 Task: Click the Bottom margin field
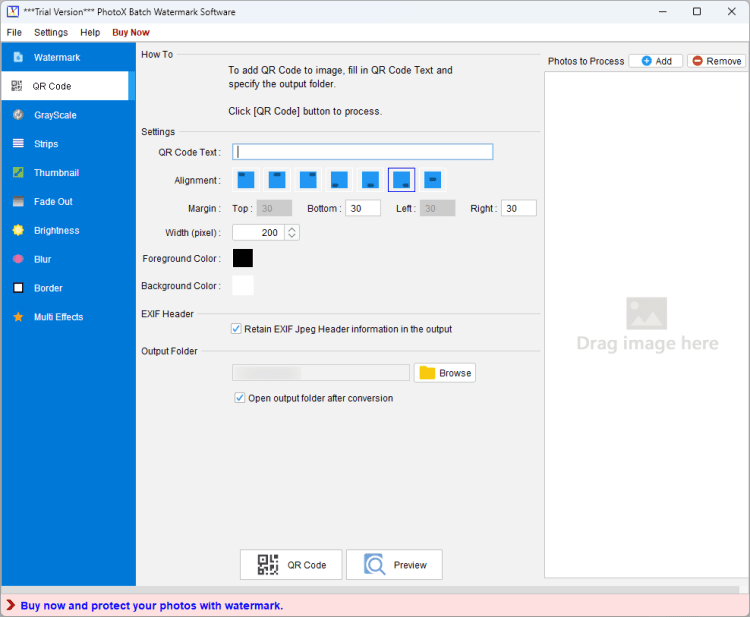tap(363, 209)
